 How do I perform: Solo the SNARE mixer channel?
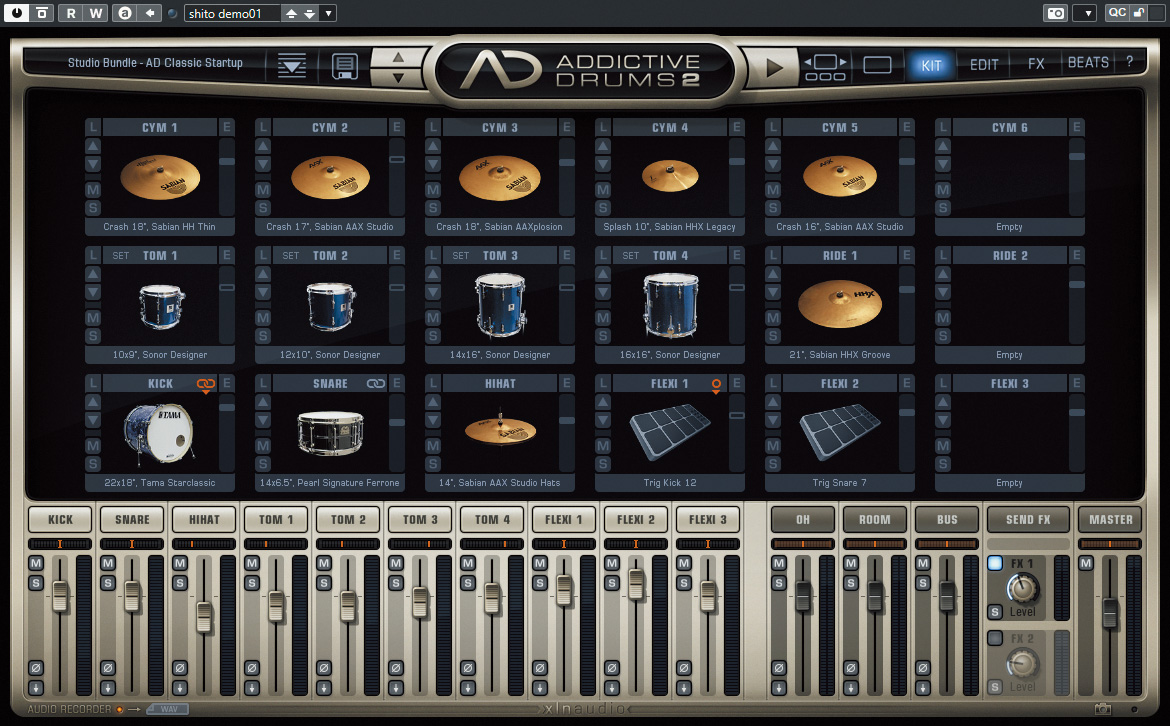107,583
